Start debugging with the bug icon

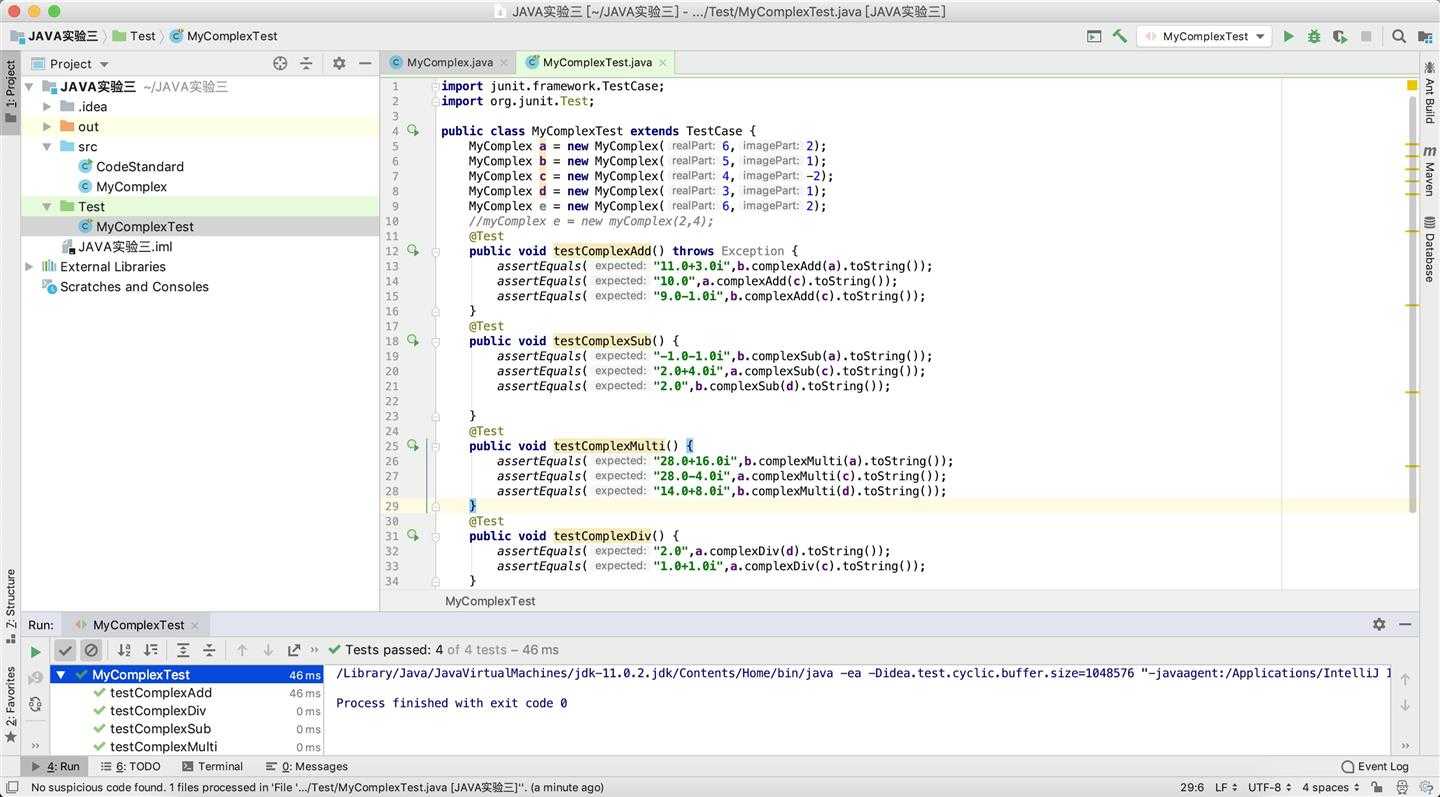click(1314, 36)
